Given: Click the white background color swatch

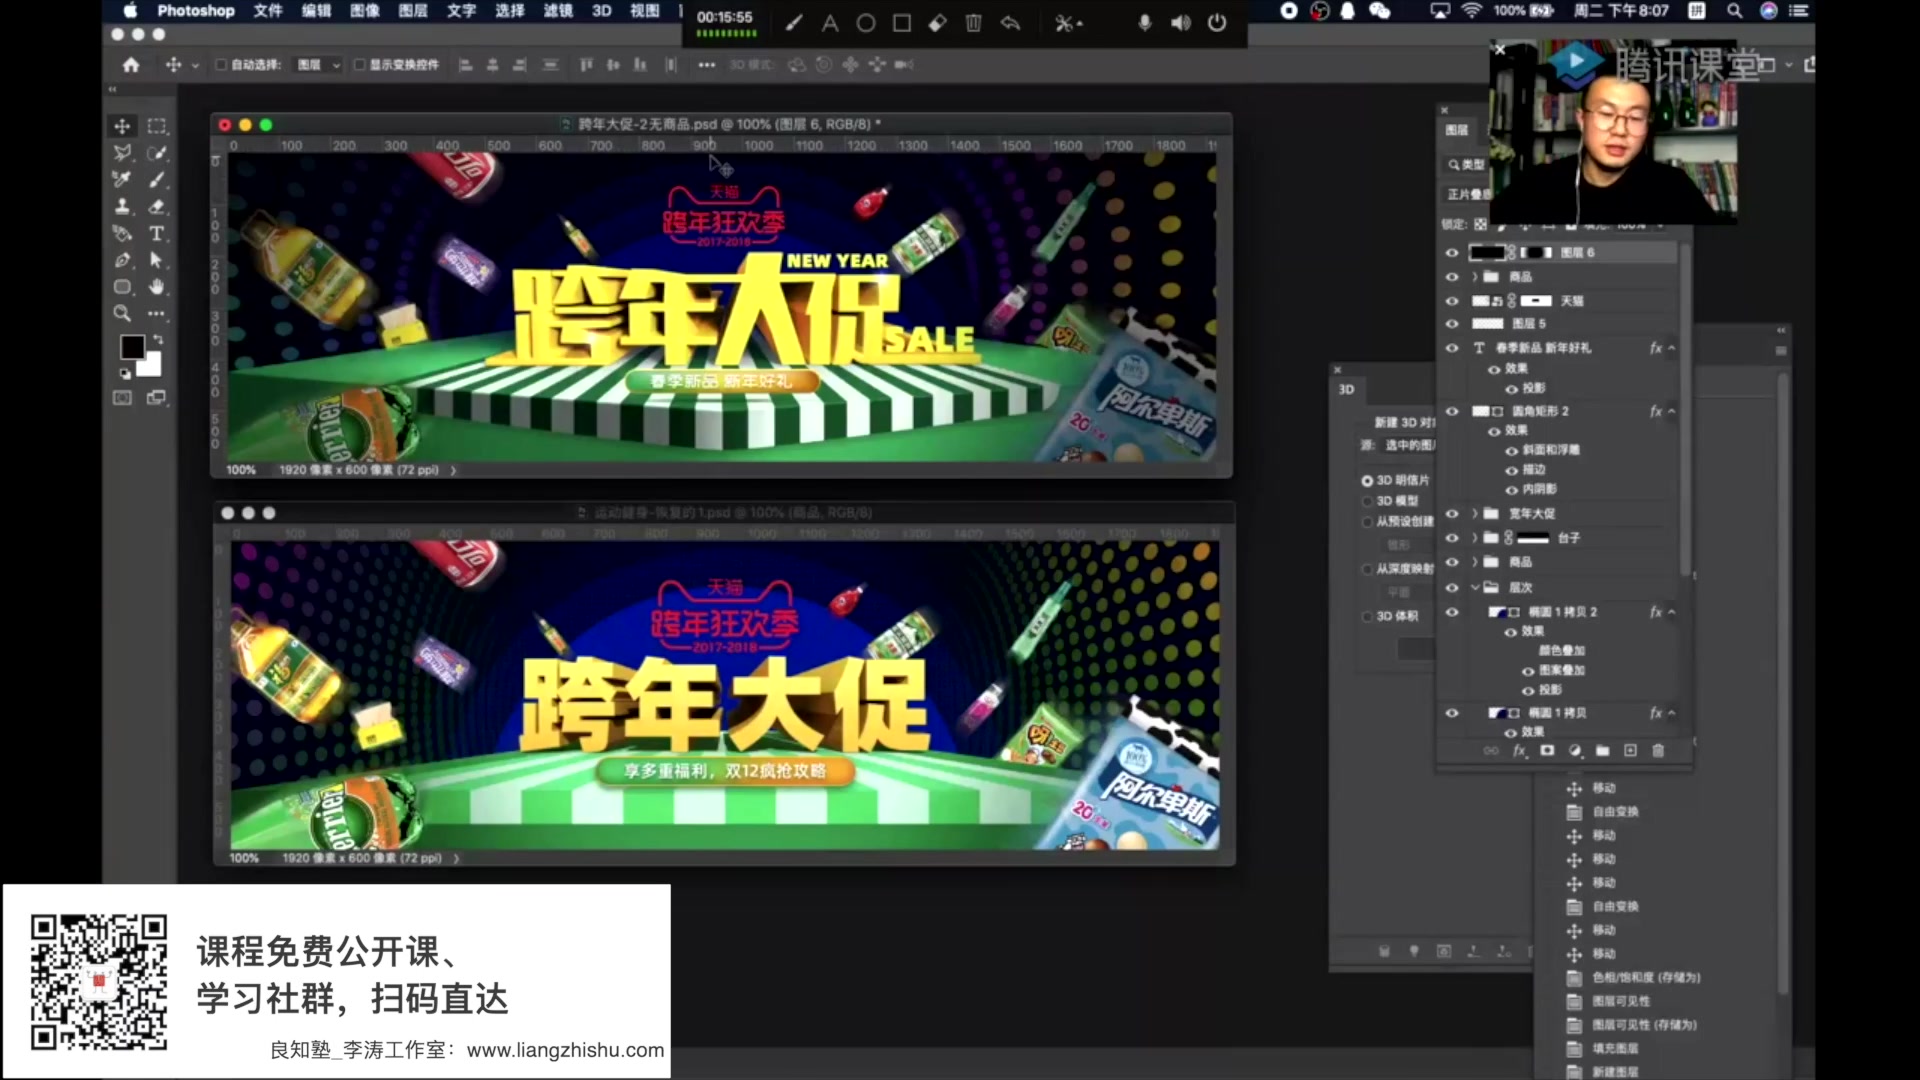Looking at the screenshot, I should coord(152,367).
